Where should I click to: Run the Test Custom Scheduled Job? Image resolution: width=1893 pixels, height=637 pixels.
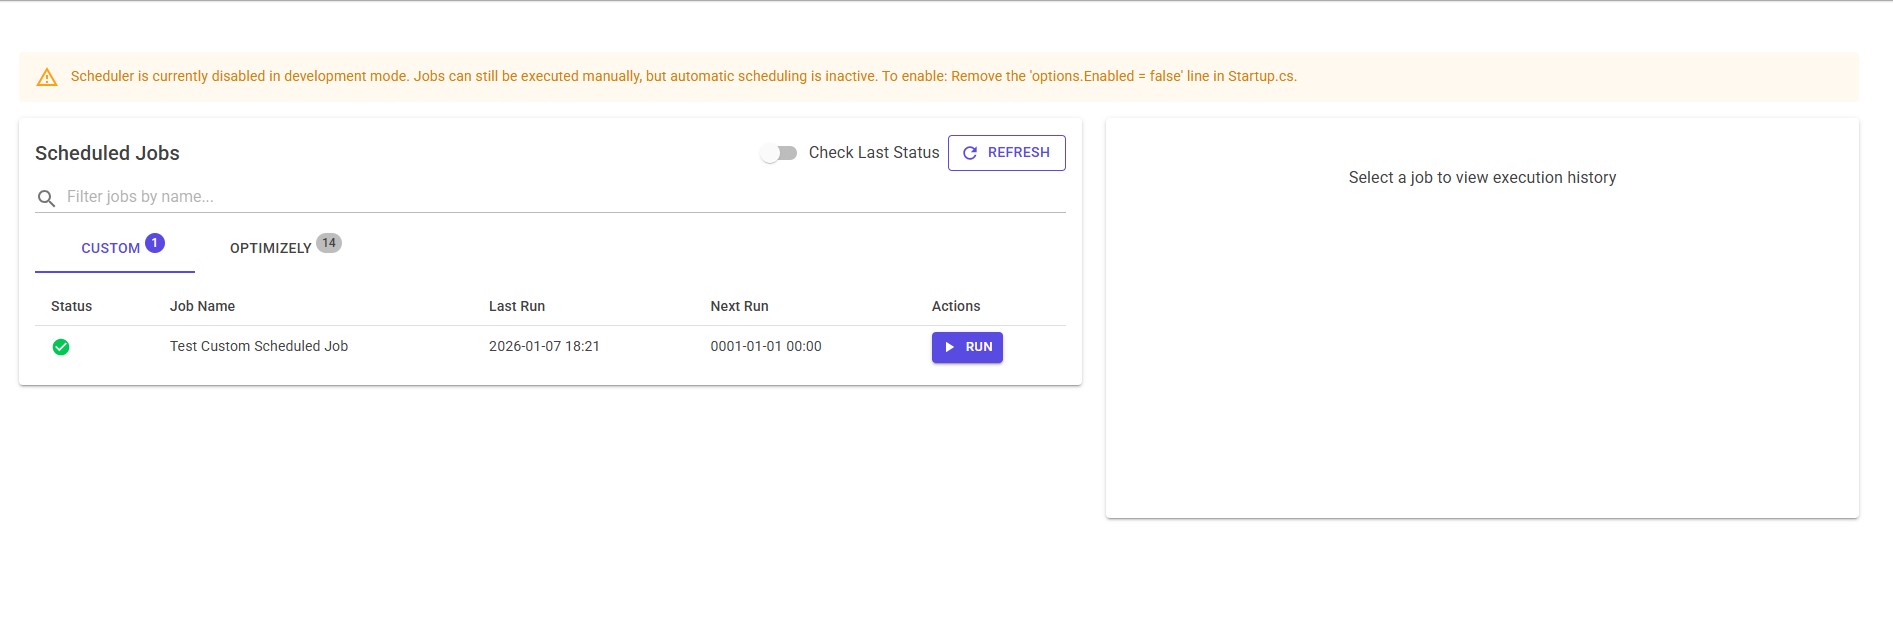[x=967, y=347]
